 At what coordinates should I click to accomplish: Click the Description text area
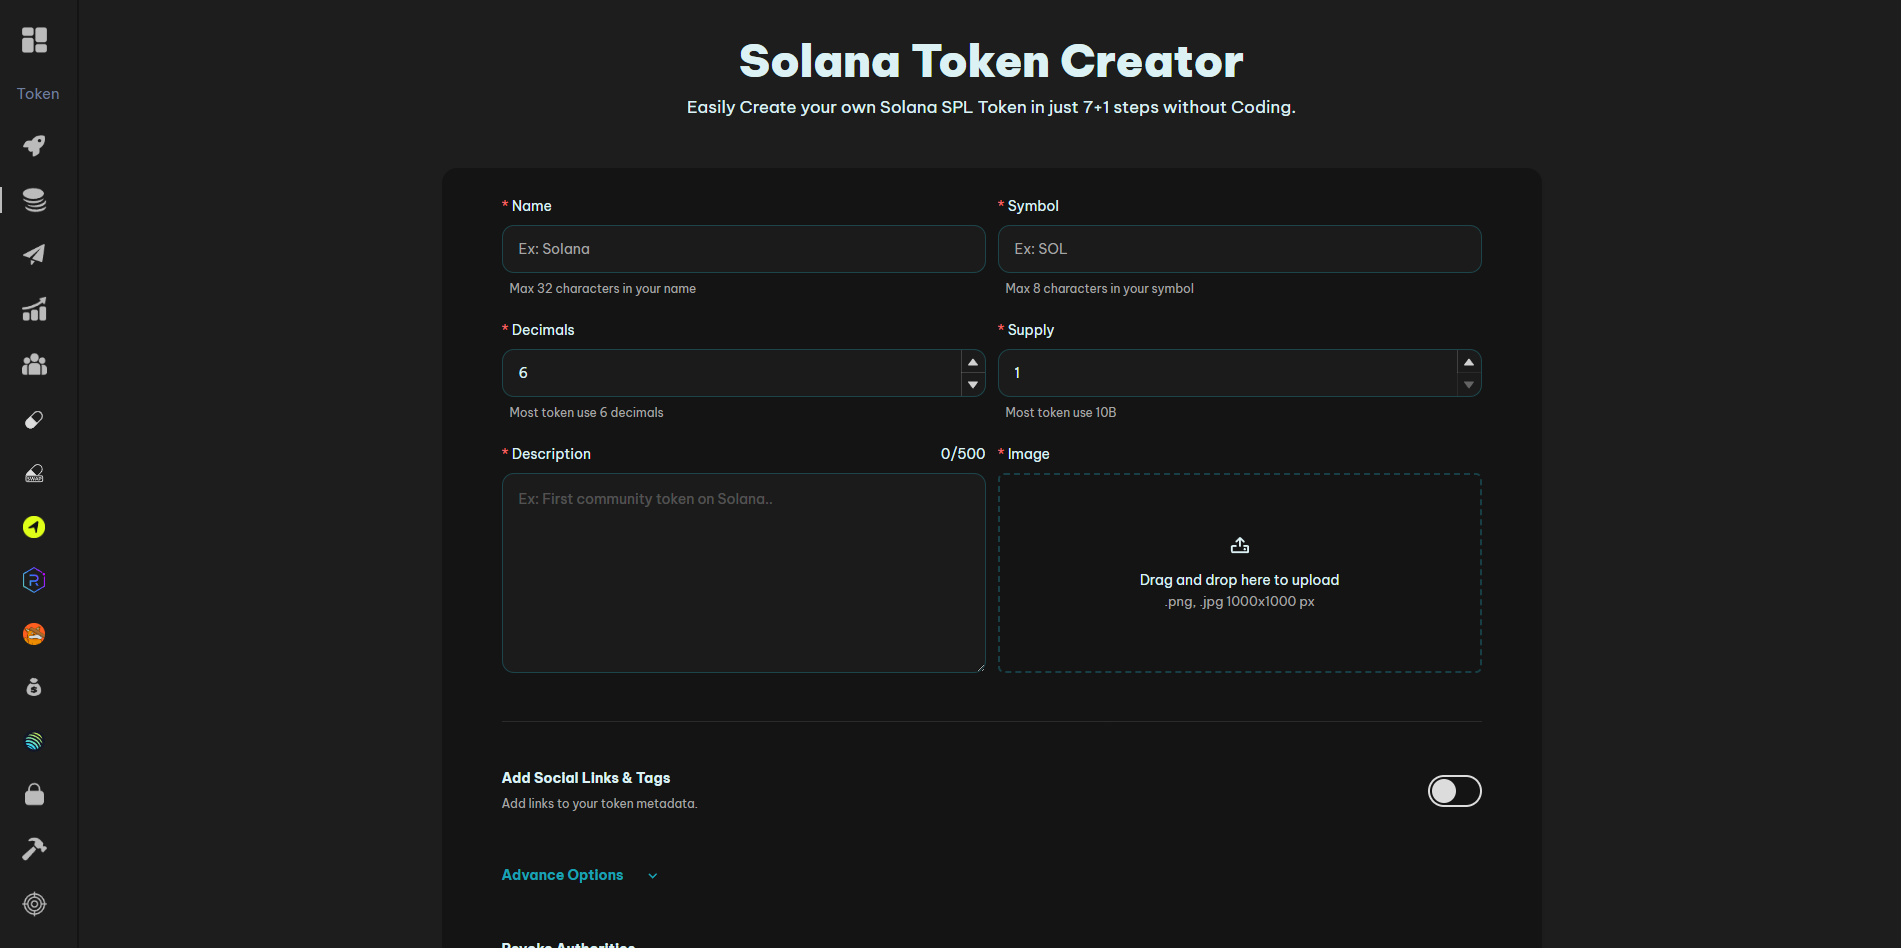743,573
